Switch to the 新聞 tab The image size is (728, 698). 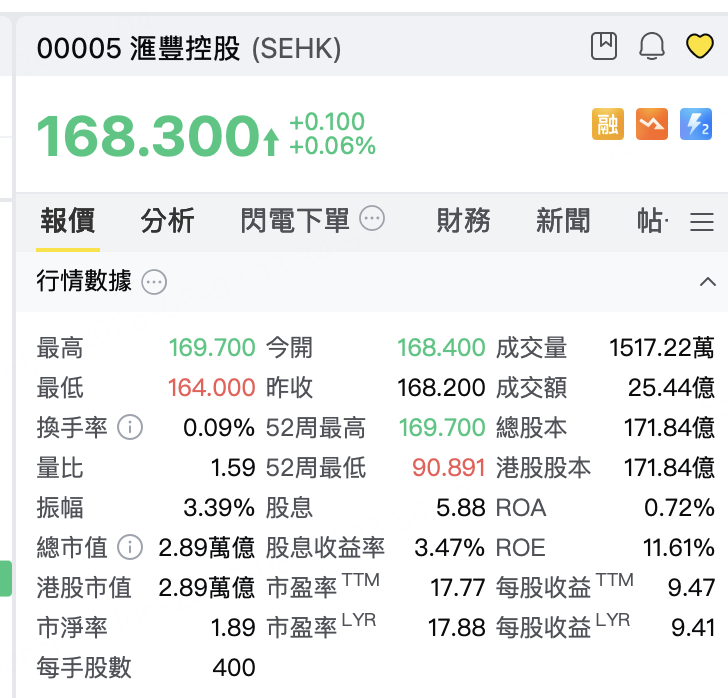563,221
